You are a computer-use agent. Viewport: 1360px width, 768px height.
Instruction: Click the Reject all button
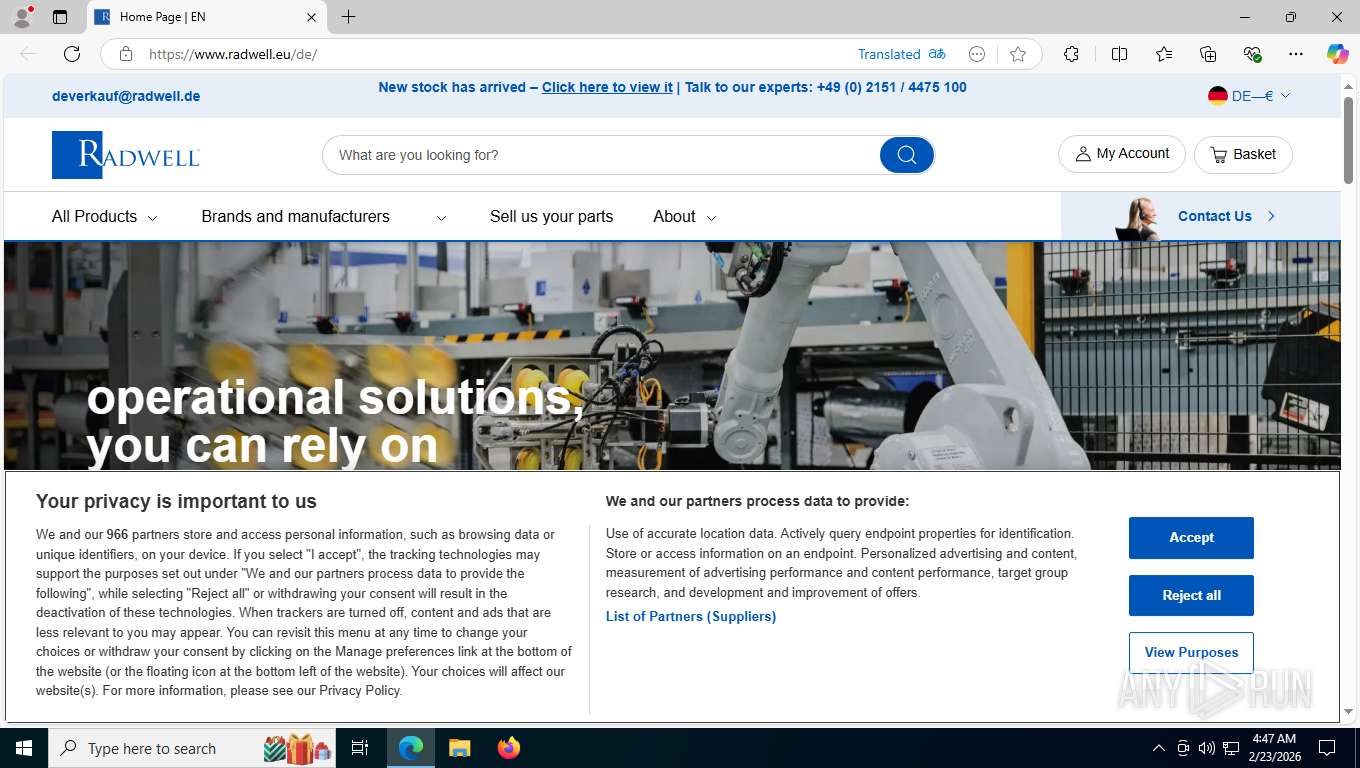coord(1191,595)
